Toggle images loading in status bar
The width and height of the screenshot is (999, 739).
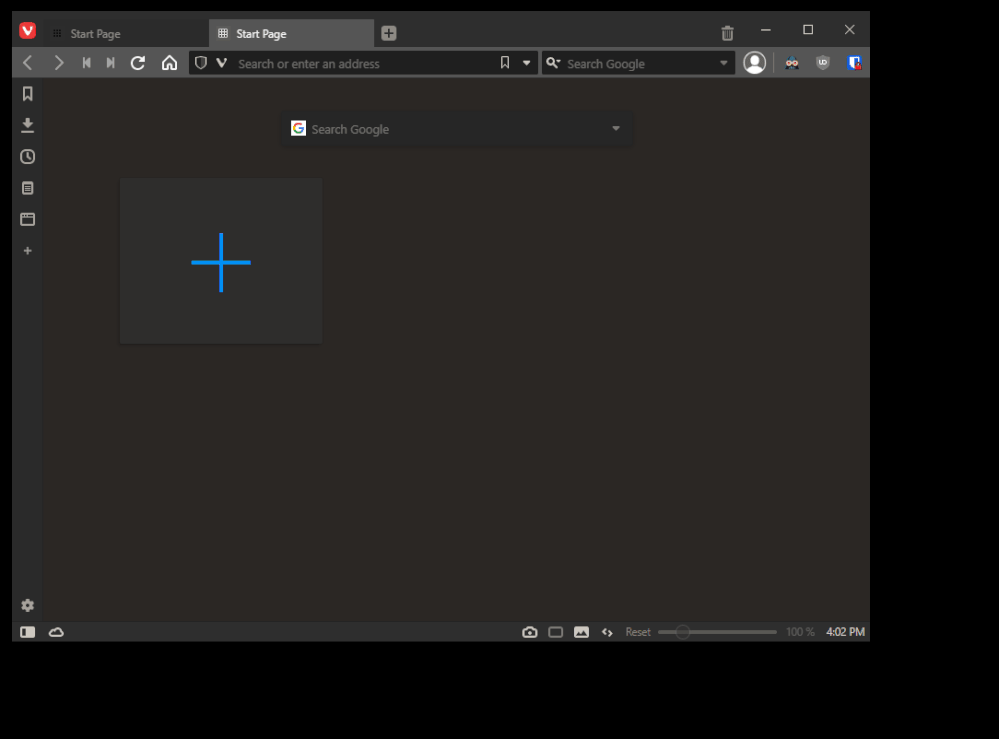click(x=581, y=632)
